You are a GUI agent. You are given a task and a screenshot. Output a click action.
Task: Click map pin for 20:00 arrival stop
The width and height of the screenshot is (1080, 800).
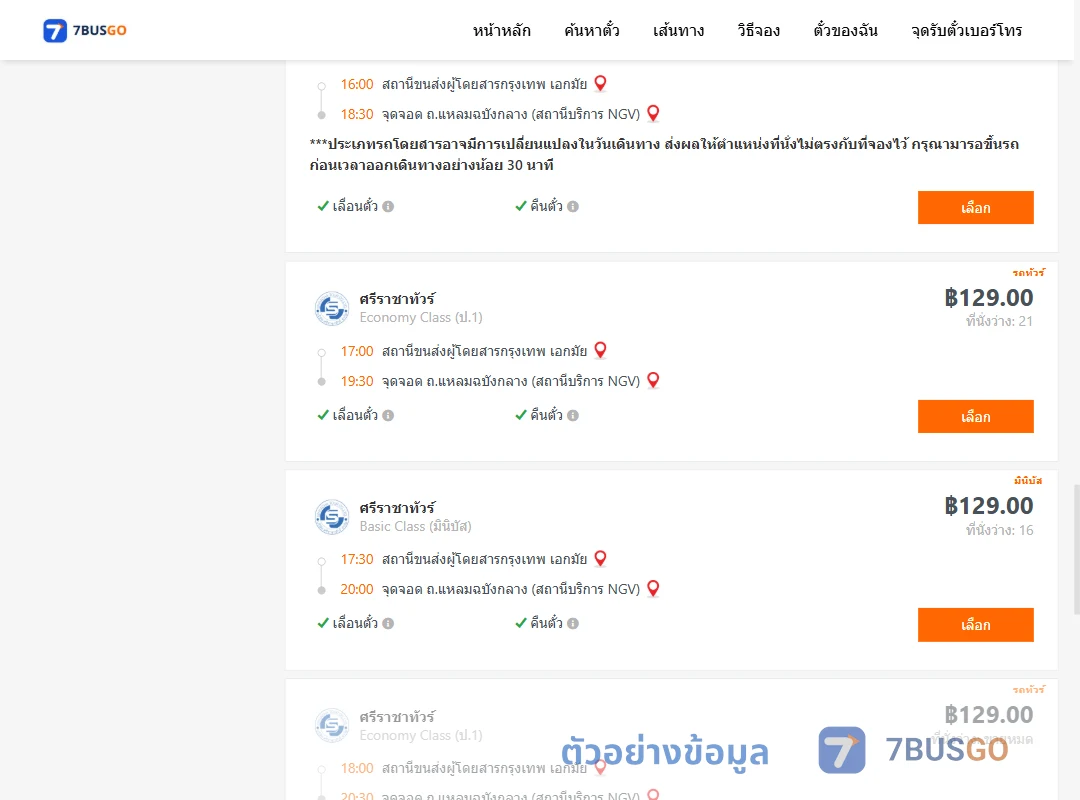pyautogui.click(x=654, y=588)
